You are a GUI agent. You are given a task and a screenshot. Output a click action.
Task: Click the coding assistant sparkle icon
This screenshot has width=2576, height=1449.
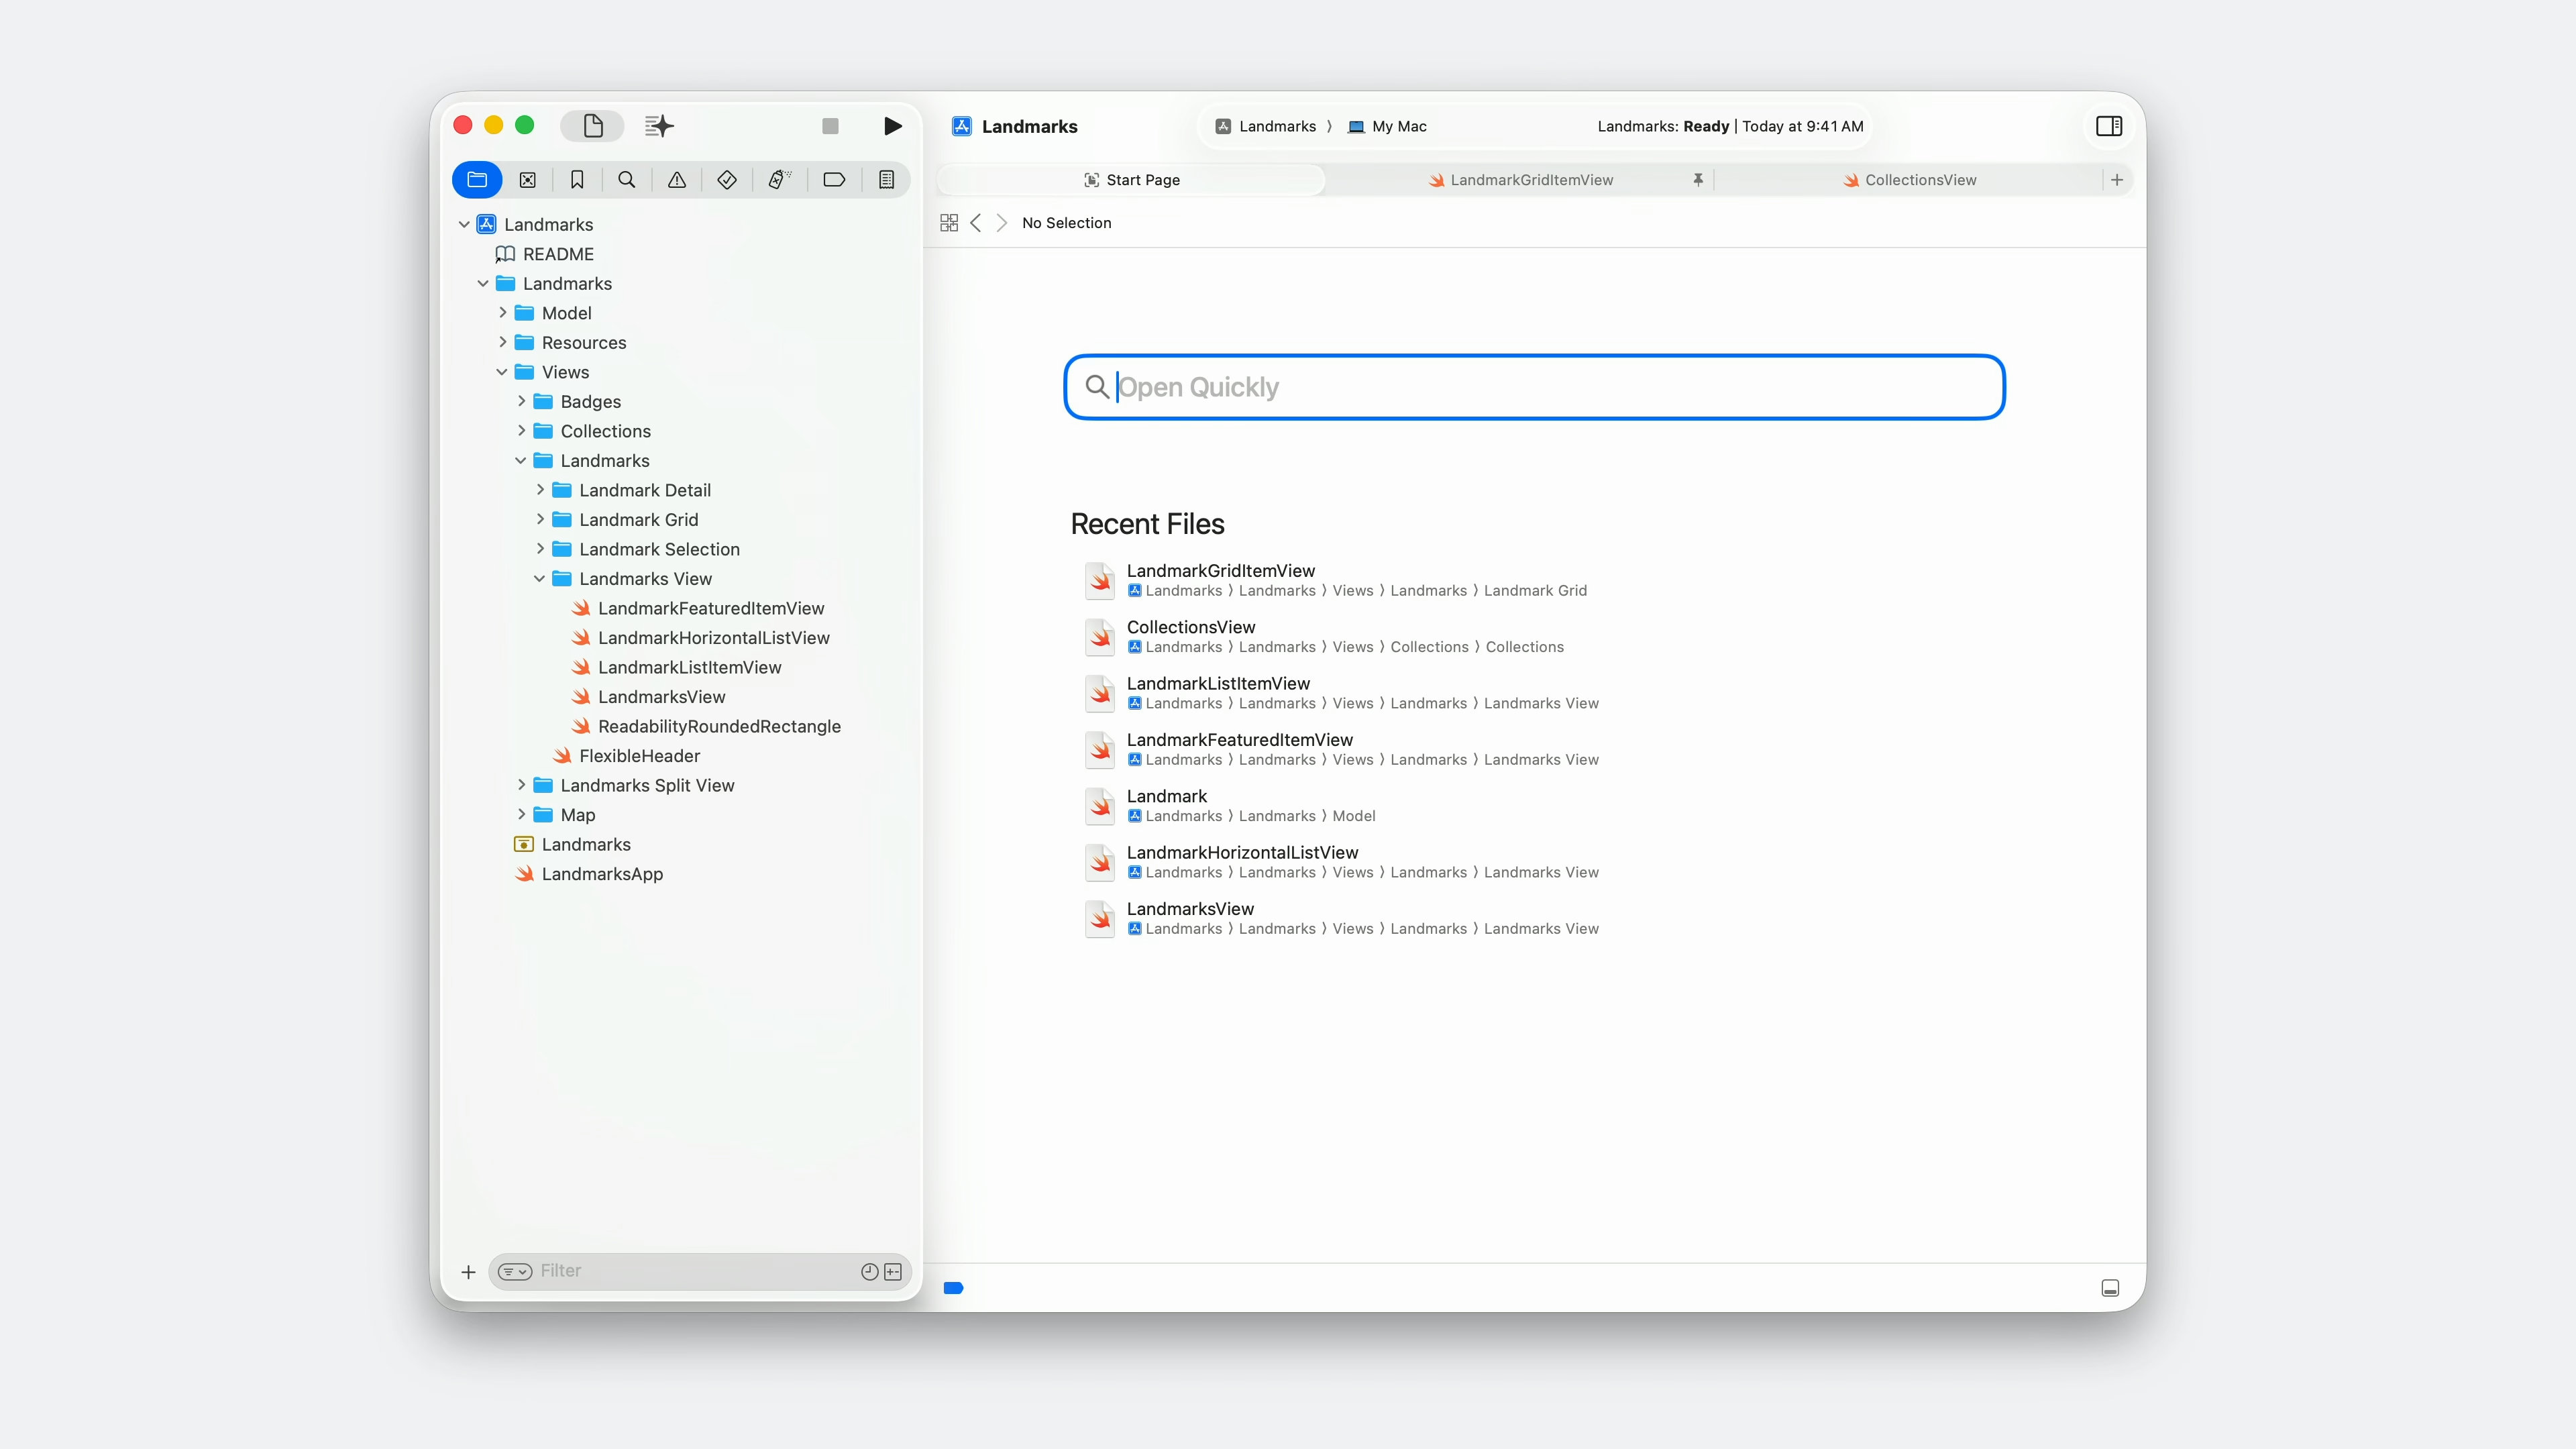pos(659,126)
